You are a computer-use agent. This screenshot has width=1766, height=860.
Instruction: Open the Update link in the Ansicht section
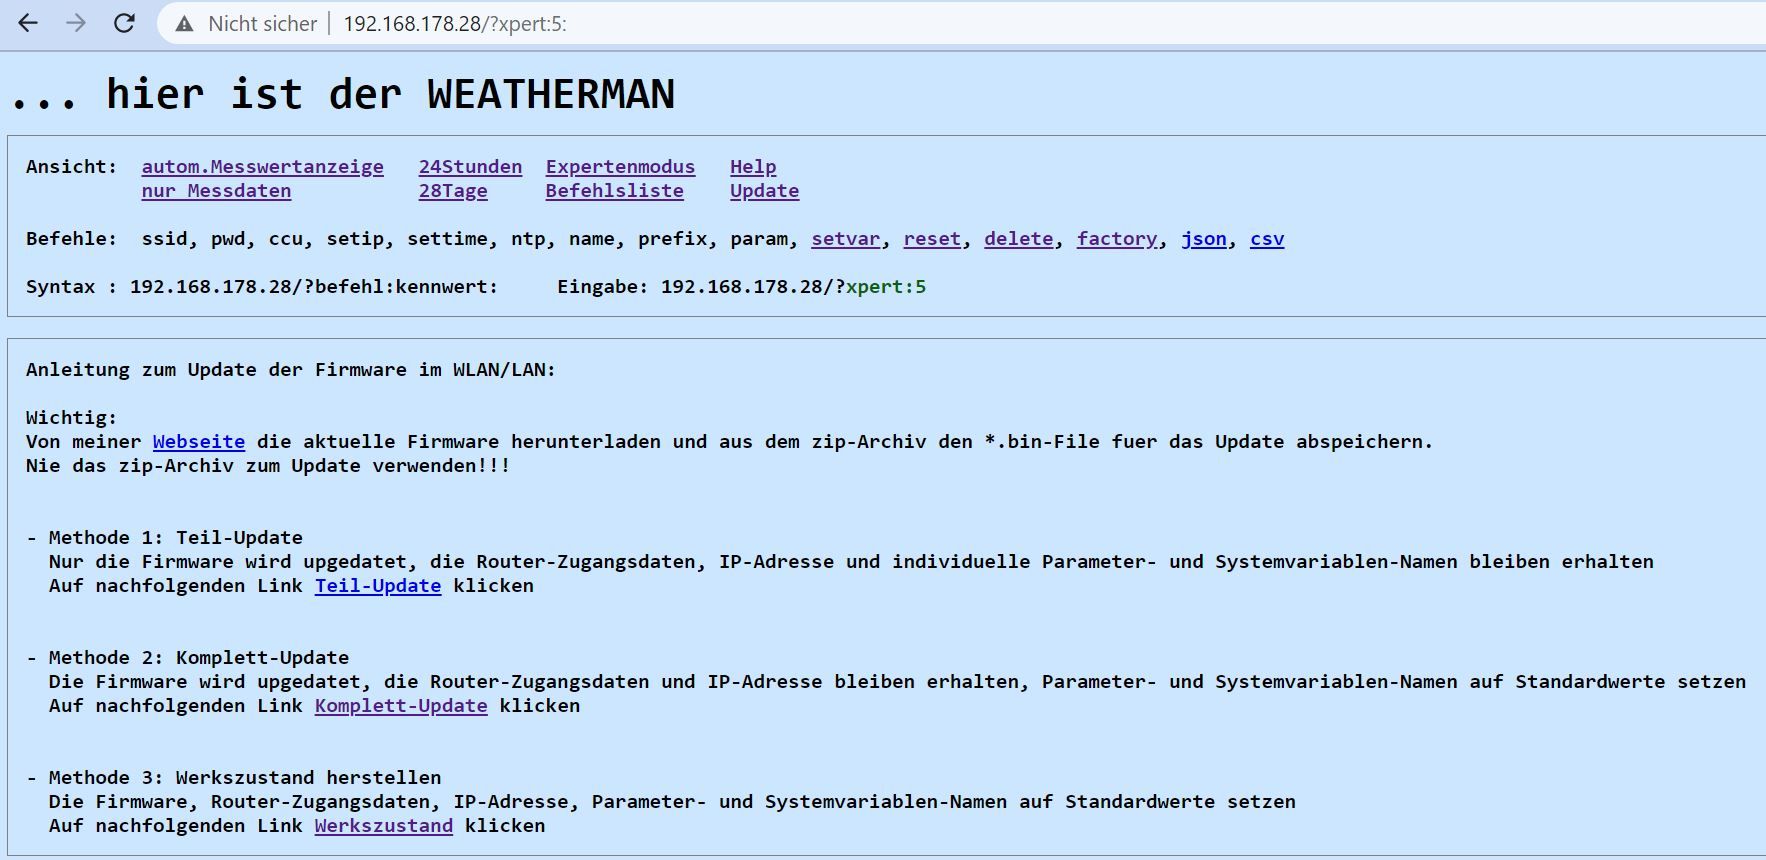[764, 191]
